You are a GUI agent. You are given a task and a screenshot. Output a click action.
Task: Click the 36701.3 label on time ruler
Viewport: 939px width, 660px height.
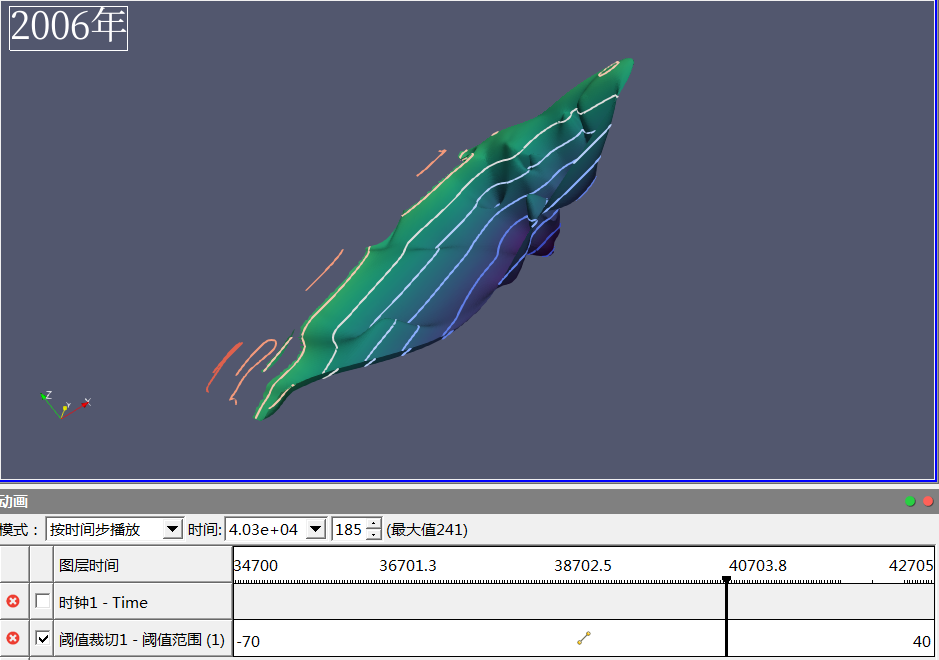(x=408, y=565)
